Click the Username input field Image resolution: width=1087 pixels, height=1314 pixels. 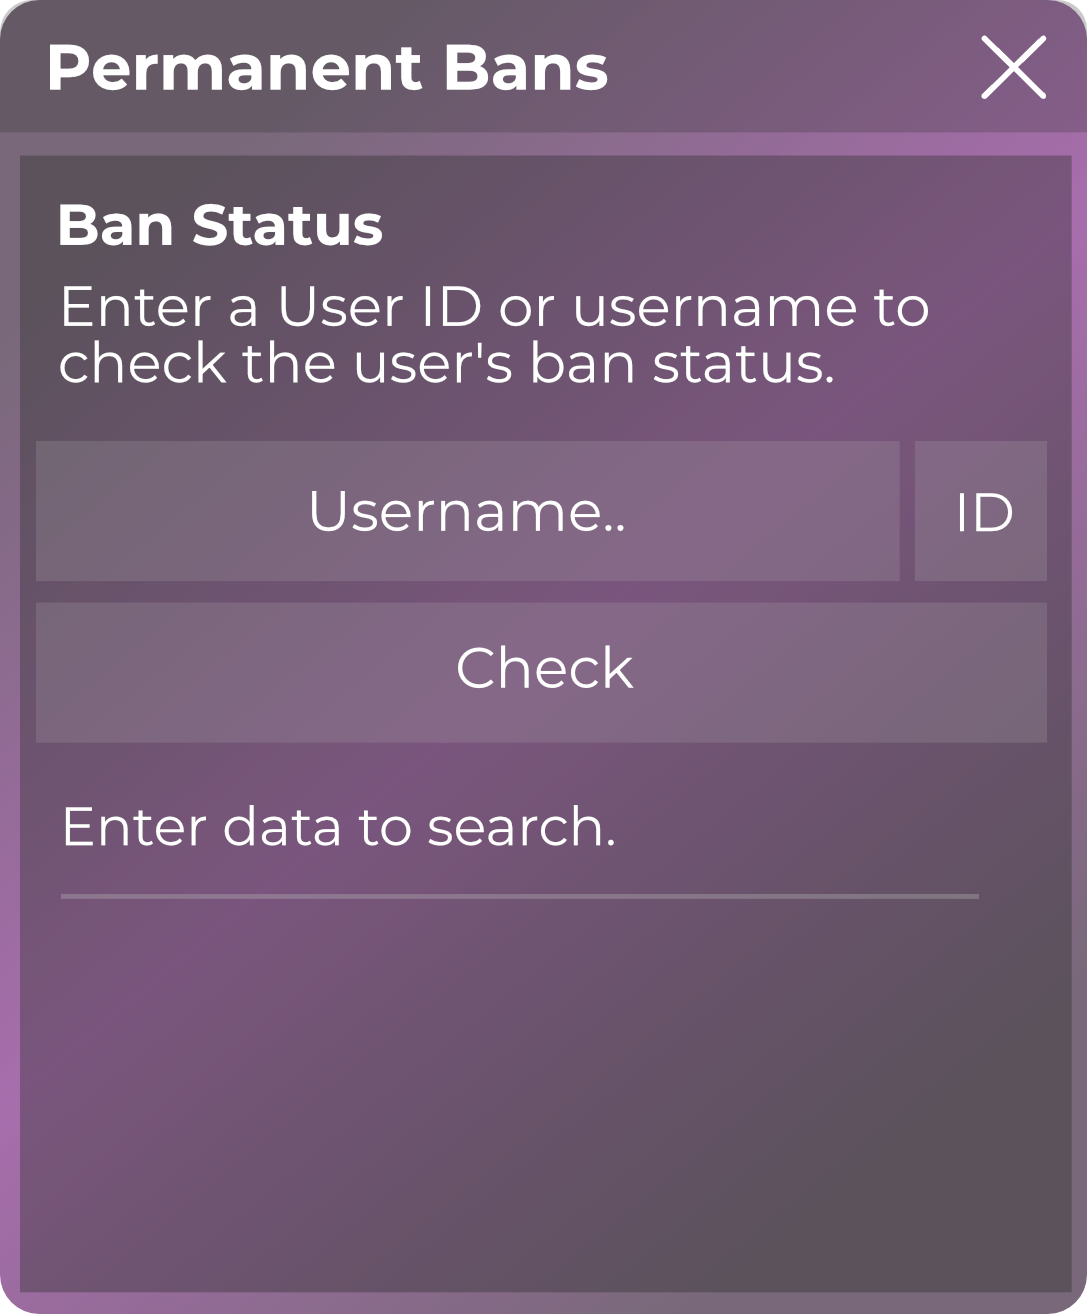pos(467,511)
